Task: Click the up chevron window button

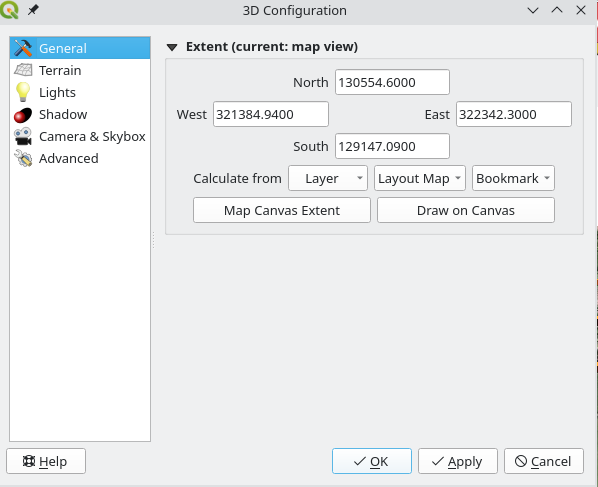Action: tap(557, 10)
